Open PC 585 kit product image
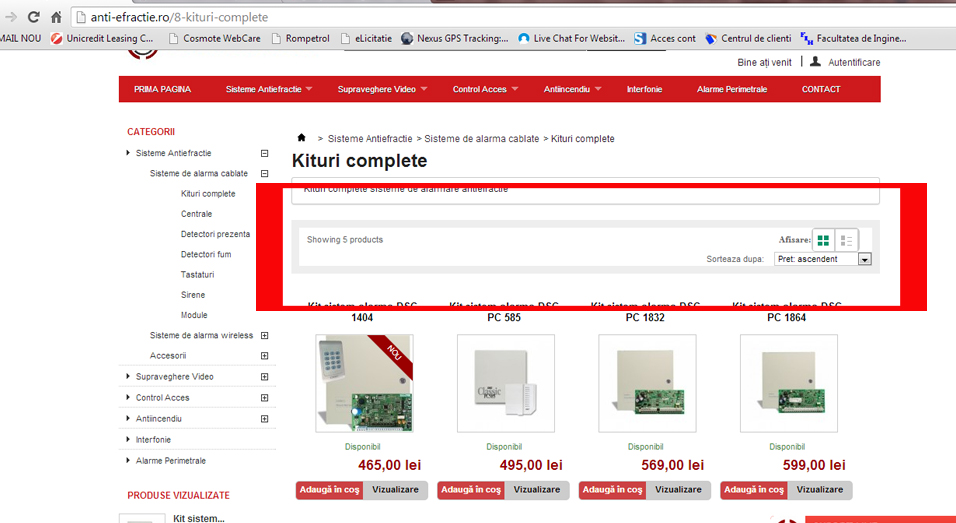This screenshot has width=956, height=523. pos(506,383)
